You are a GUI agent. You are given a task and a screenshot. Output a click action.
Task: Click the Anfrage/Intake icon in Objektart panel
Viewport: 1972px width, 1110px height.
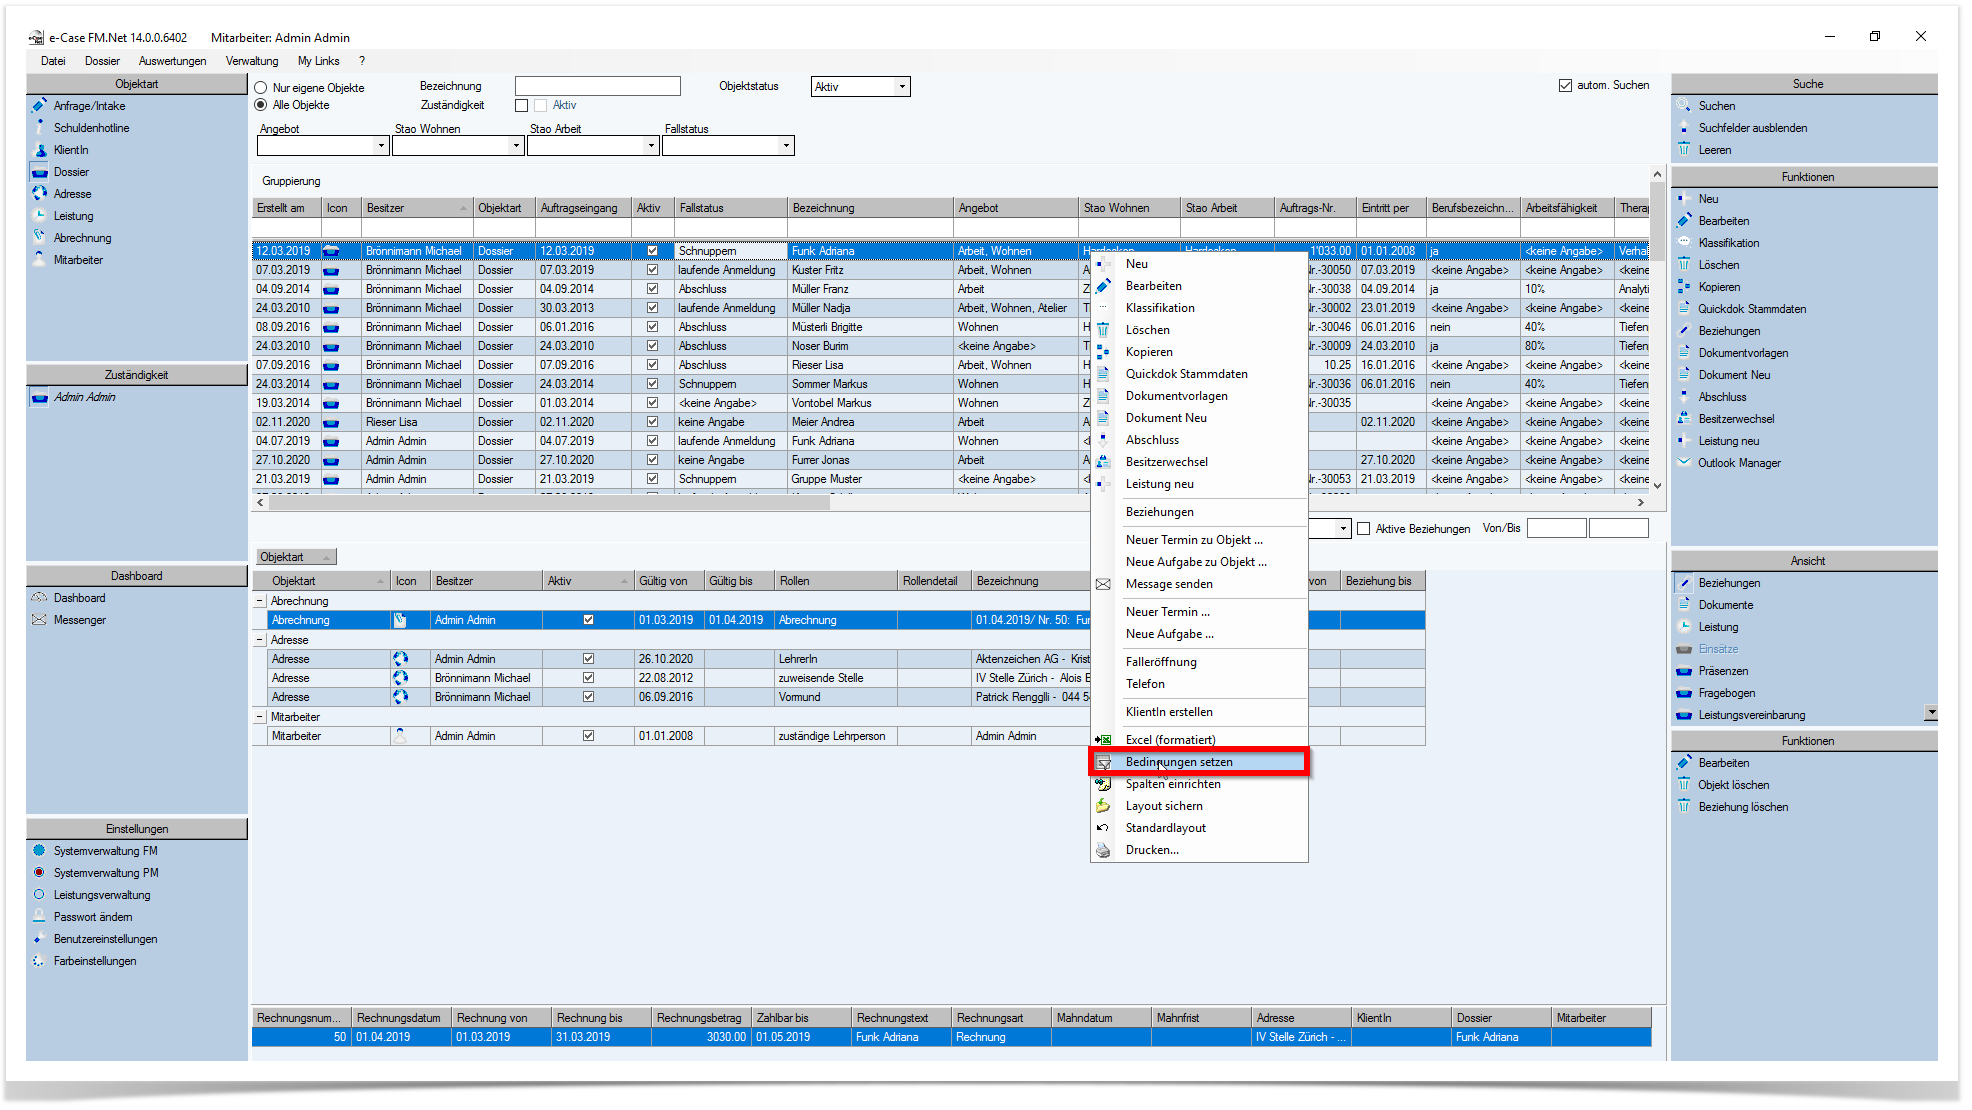pos(39,105)
